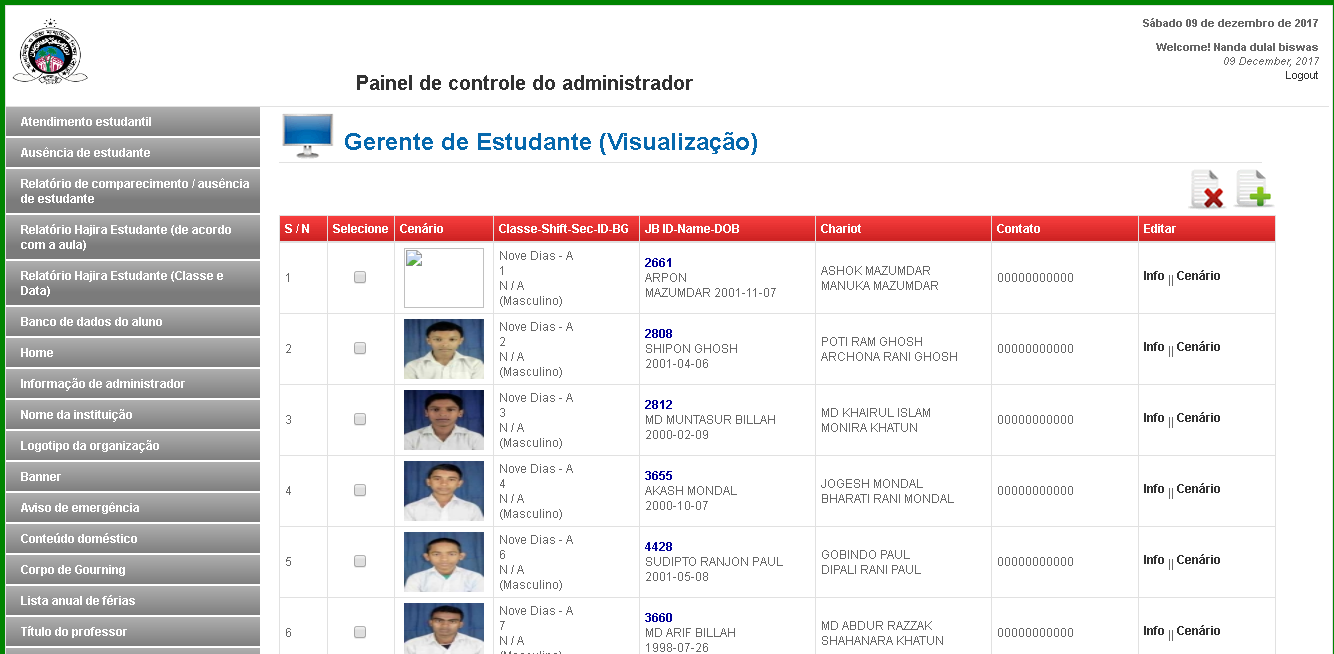Open Info for AKASH MONDAL
The width and height of the screenshot is (1334, 654).
tap(1154, 489)
